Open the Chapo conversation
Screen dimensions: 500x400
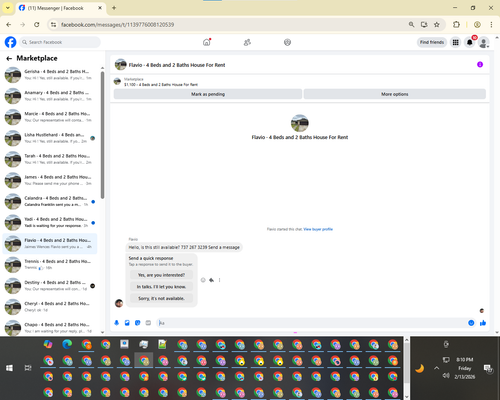point(50,328)
